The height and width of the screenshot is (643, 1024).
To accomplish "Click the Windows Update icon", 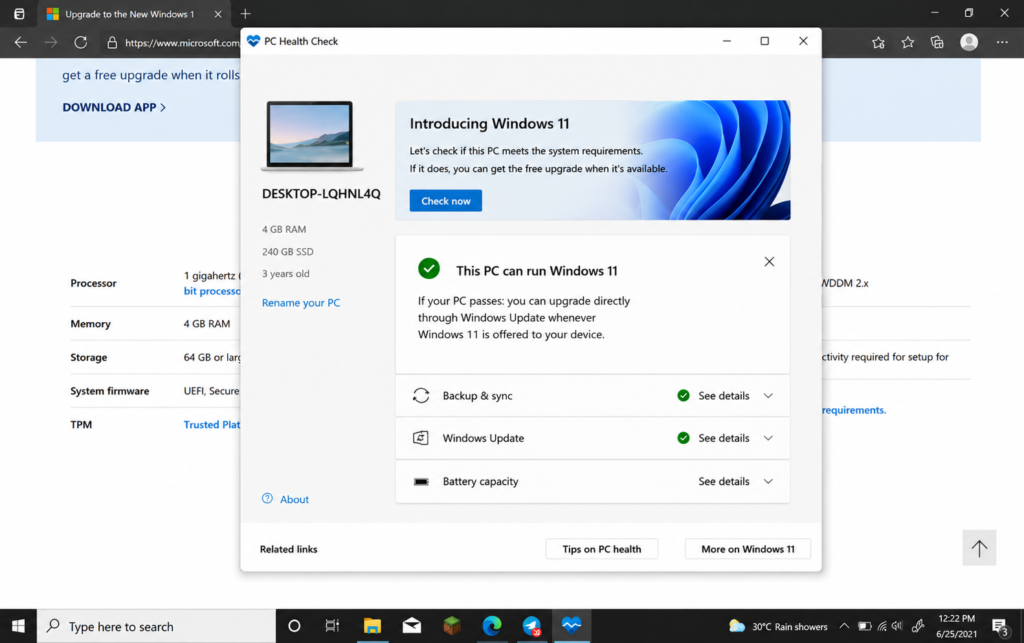I will [x=421, y=438].
